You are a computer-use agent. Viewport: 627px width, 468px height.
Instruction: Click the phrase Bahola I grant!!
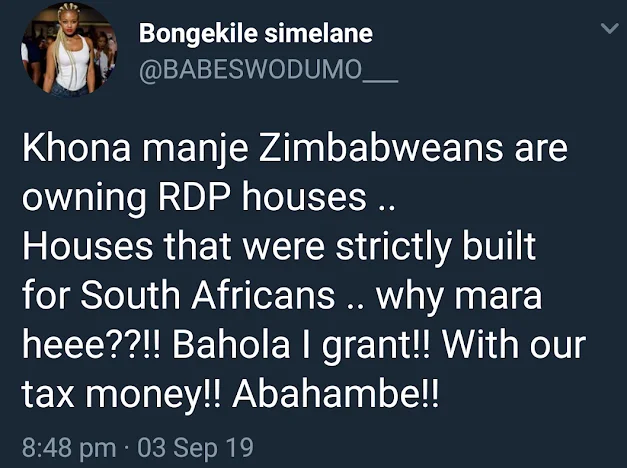pyautogui.click(x=301, y=346)
